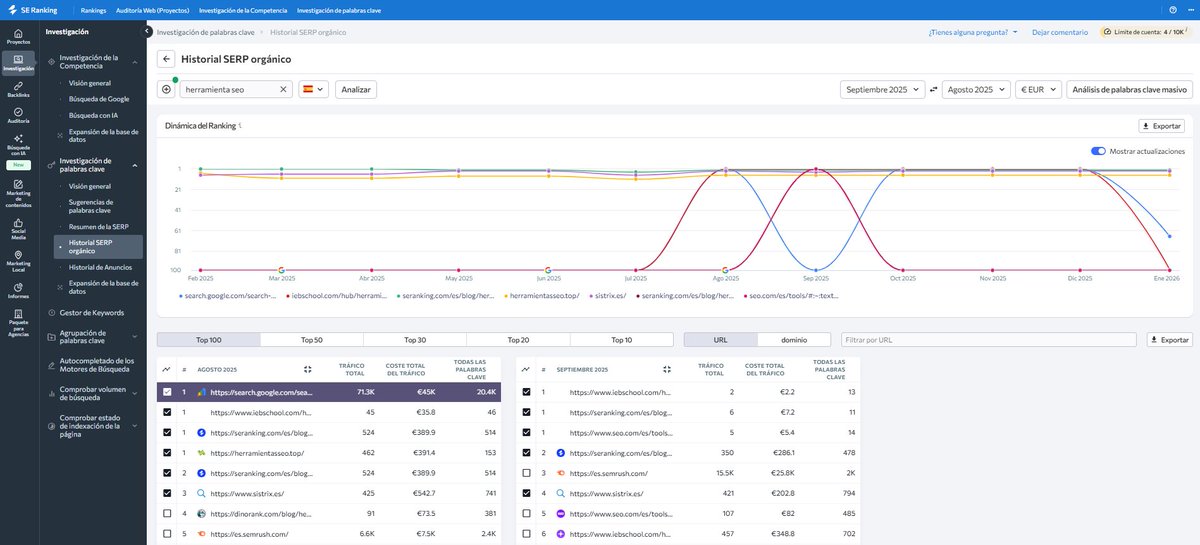Viewport: 1200px width, 545px height.
Task: Clear the keyword field with the X icon
Action: [283, 89]
